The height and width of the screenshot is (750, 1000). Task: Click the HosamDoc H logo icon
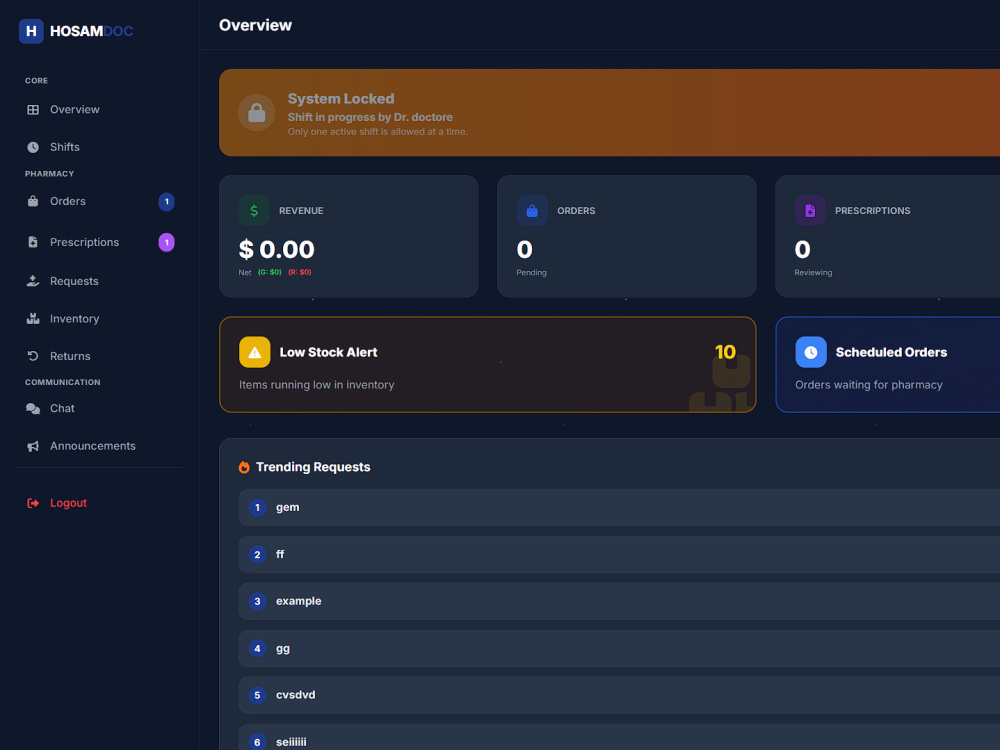(x=31, y=31)
